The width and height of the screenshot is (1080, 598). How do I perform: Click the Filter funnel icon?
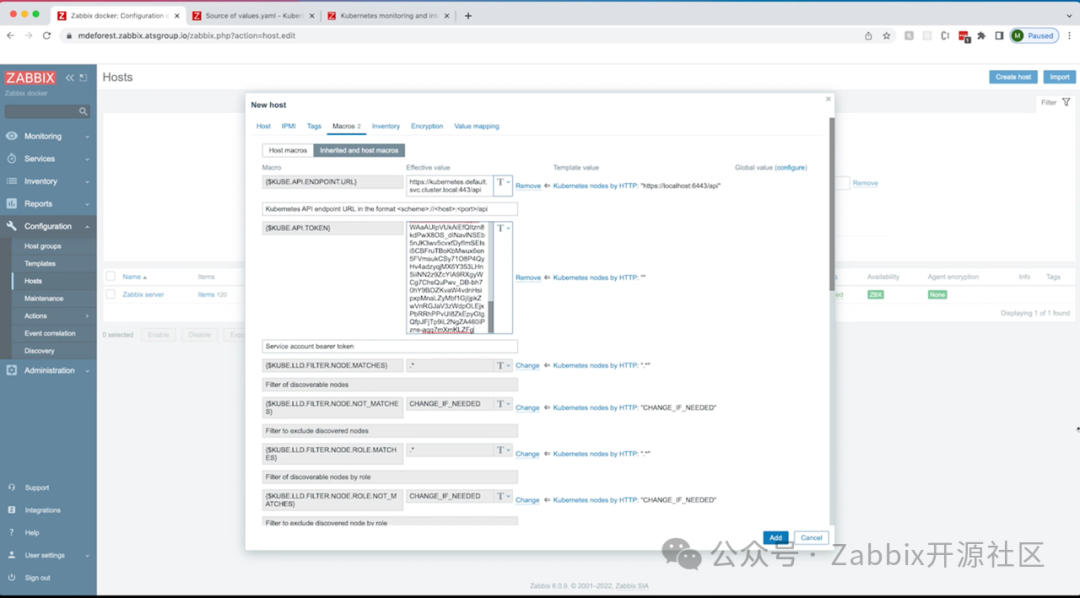(1066, 103)
